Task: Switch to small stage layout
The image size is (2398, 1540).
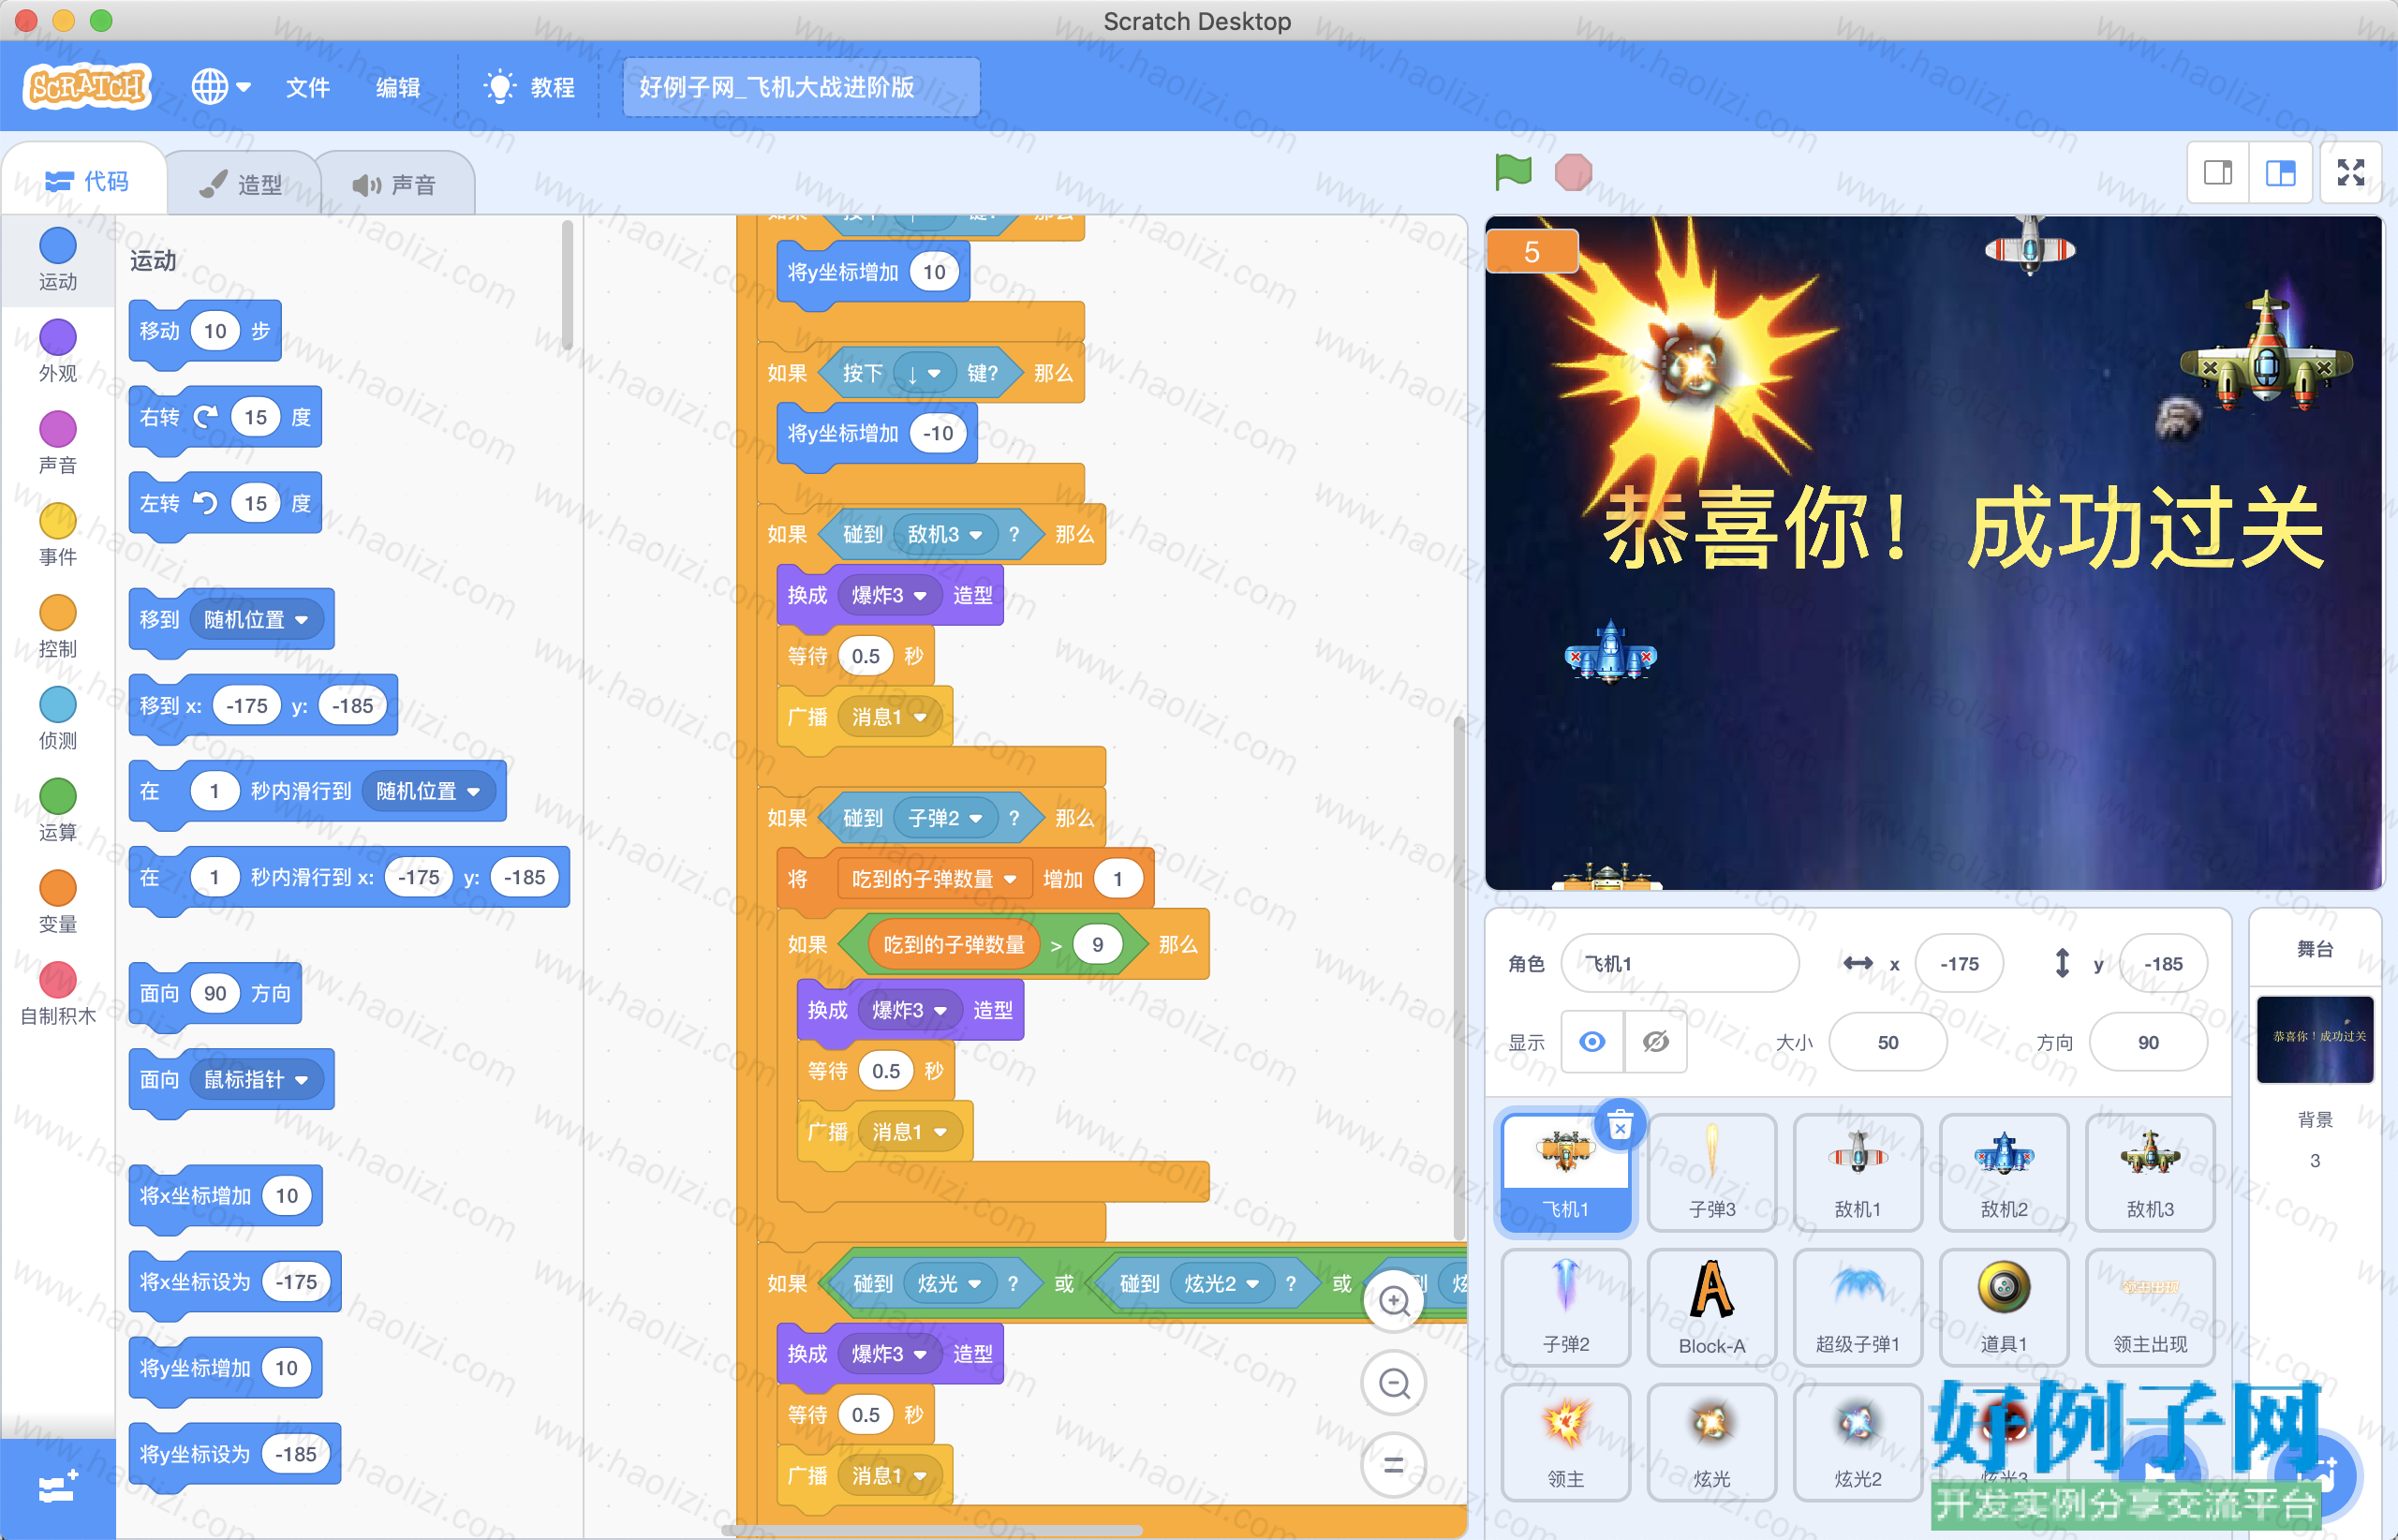Action: (2218, 173)
